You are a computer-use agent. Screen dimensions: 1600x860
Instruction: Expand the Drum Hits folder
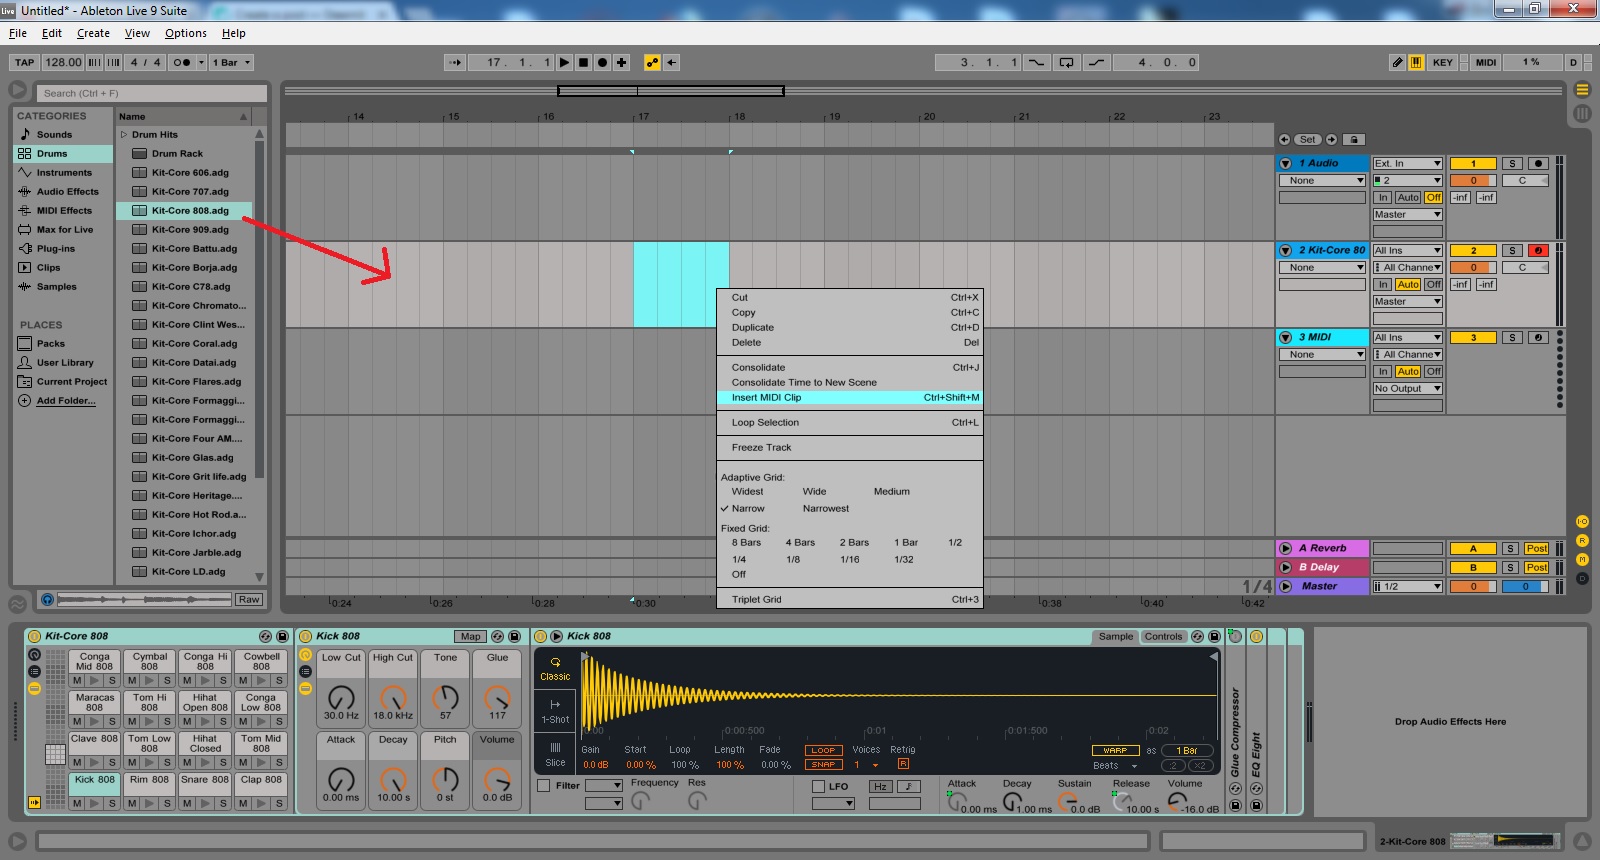coord(124,134)
